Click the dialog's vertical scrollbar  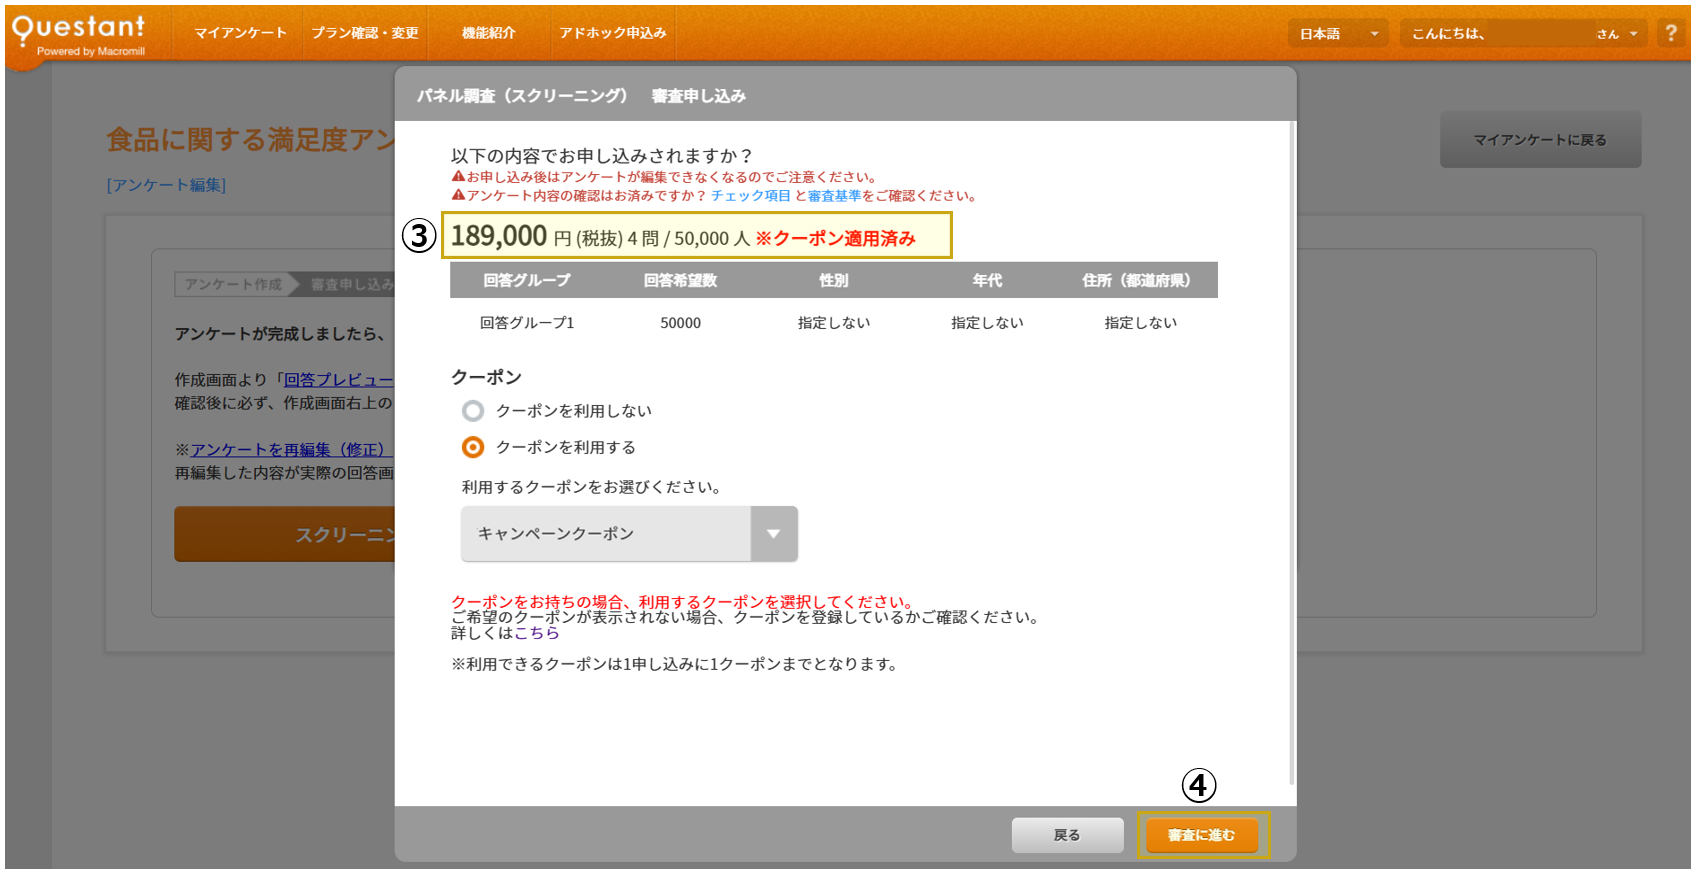click(1292, 450)
